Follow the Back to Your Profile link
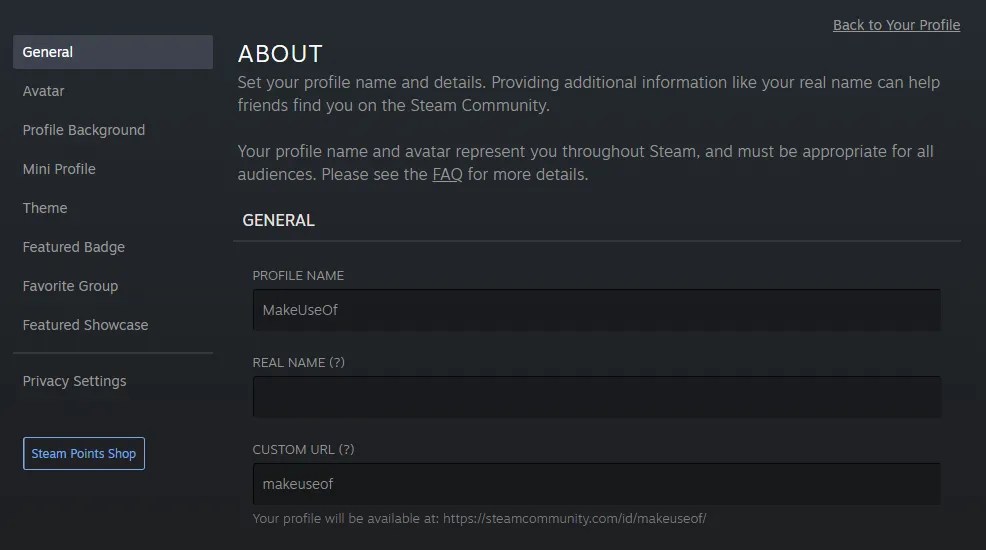The width and height of the screenshot is (986, 550). [x=896, y=25]
